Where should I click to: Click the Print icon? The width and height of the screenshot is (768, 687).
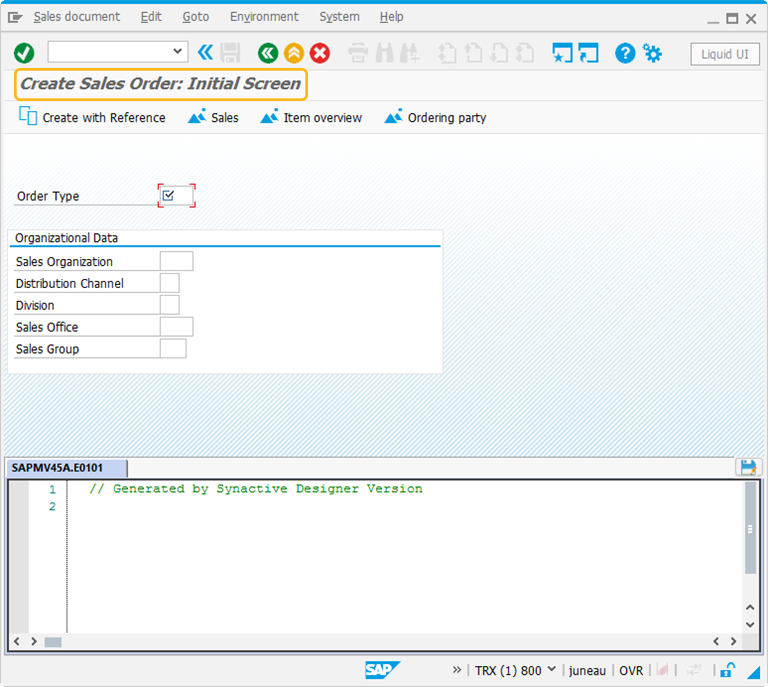click(x=358, y=53)
